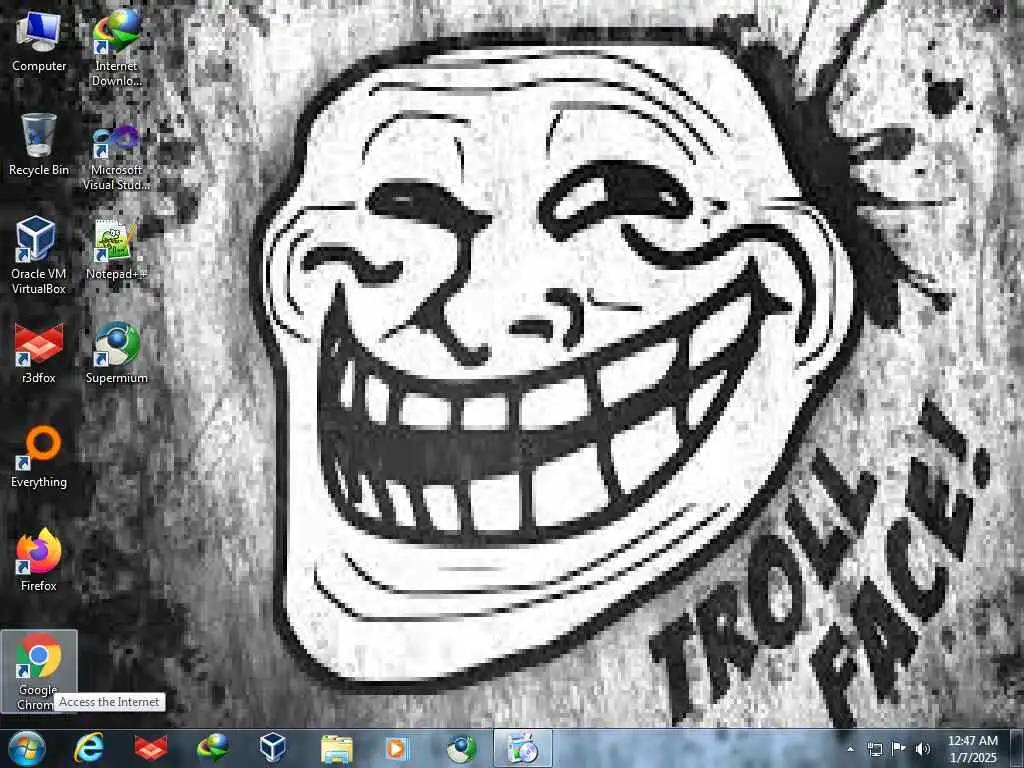Switch to the active disc application taskbar button
The image size is (1024, 768).
pyautogui.click(x=522, y=748)
